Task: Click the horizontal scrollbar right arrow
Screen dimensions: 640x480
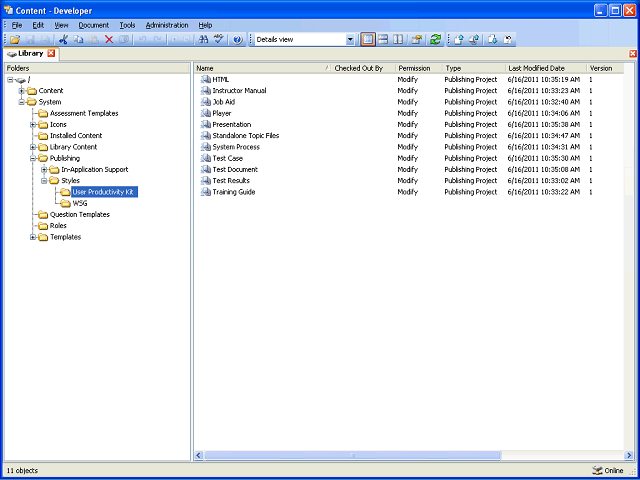Action: [629, 455]
